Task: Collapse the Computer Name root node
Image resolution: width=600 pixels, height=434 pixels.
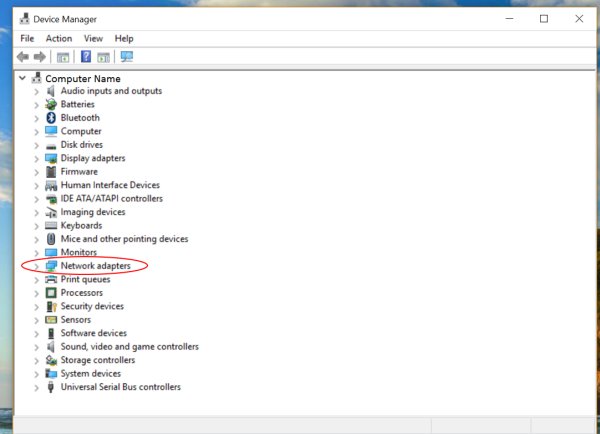Action: [22, 78]
